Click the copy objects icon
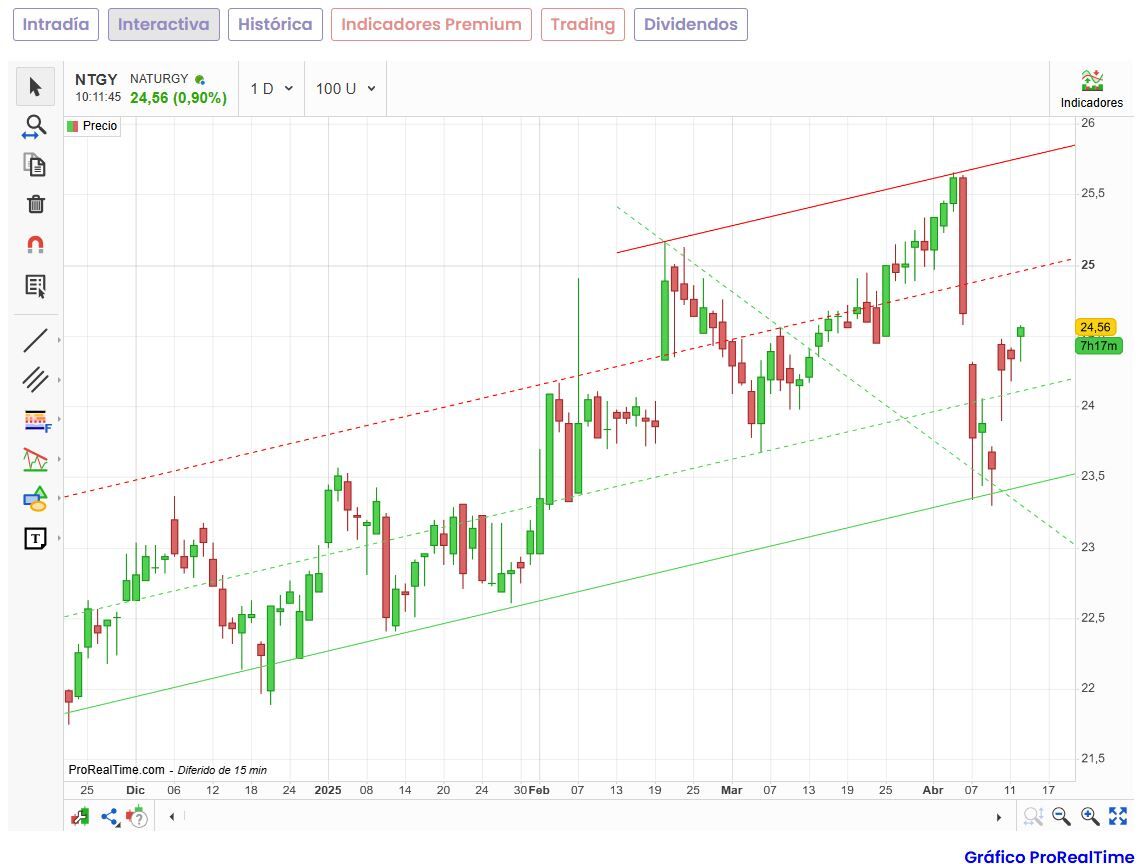This screenshot has height=864, width=1141. point(34,165)
